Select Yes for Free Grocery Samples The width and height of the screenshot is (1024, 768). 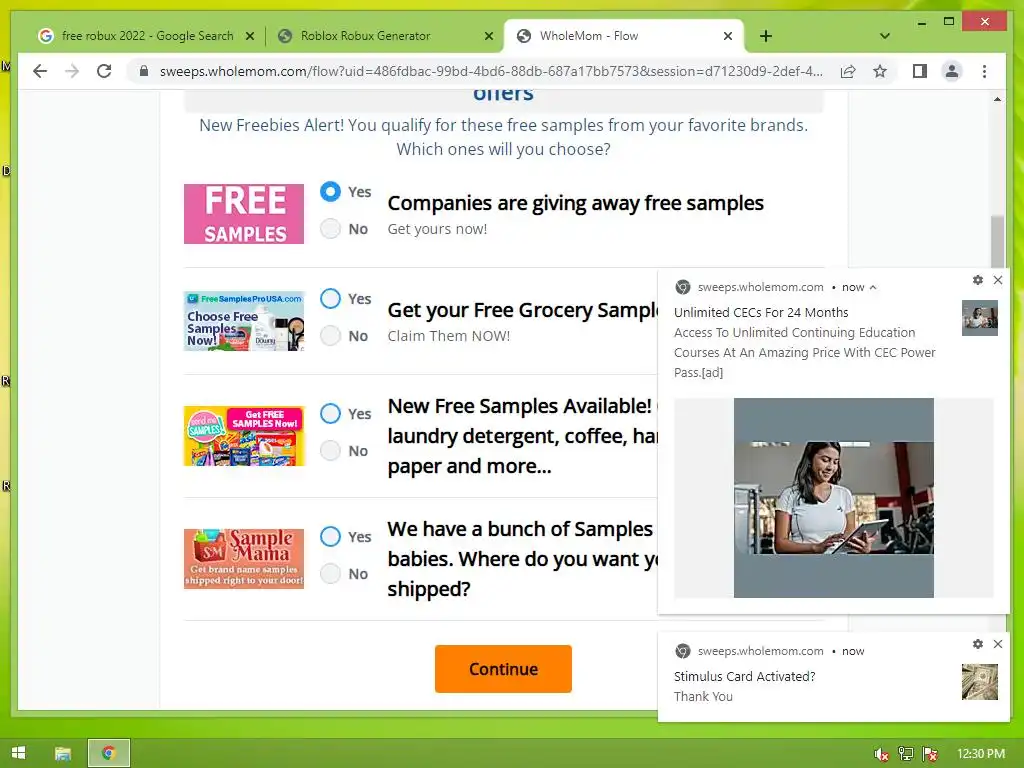click(x=330, y=298)
